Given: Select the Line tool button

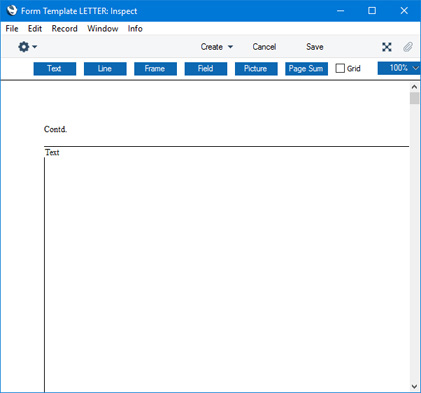Looking at the screenshot, I should coord(105,69).
